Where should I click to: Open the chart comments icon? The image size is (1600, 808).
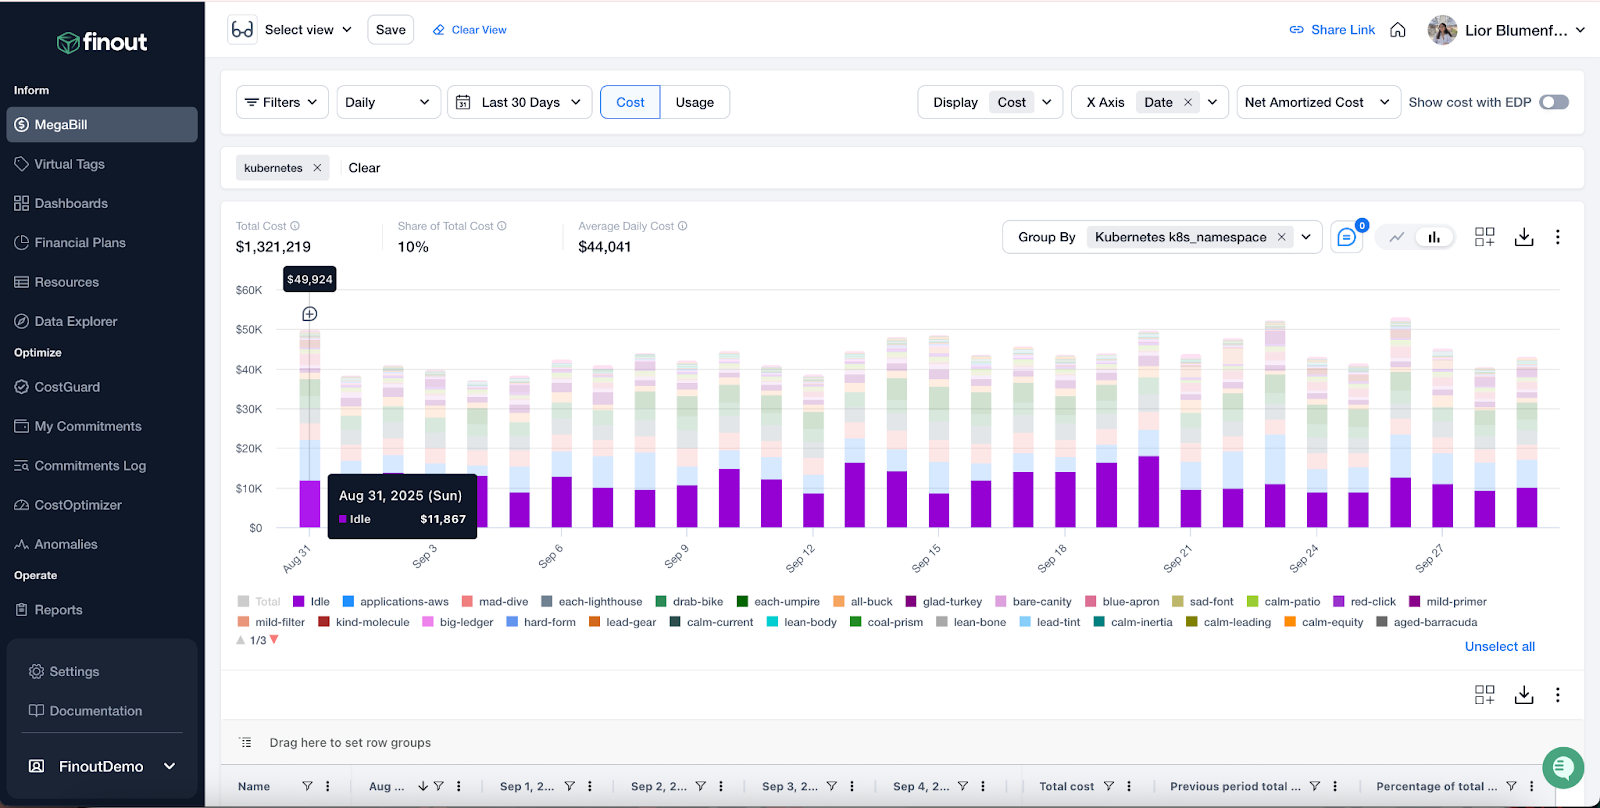(x=1346, y=237)
